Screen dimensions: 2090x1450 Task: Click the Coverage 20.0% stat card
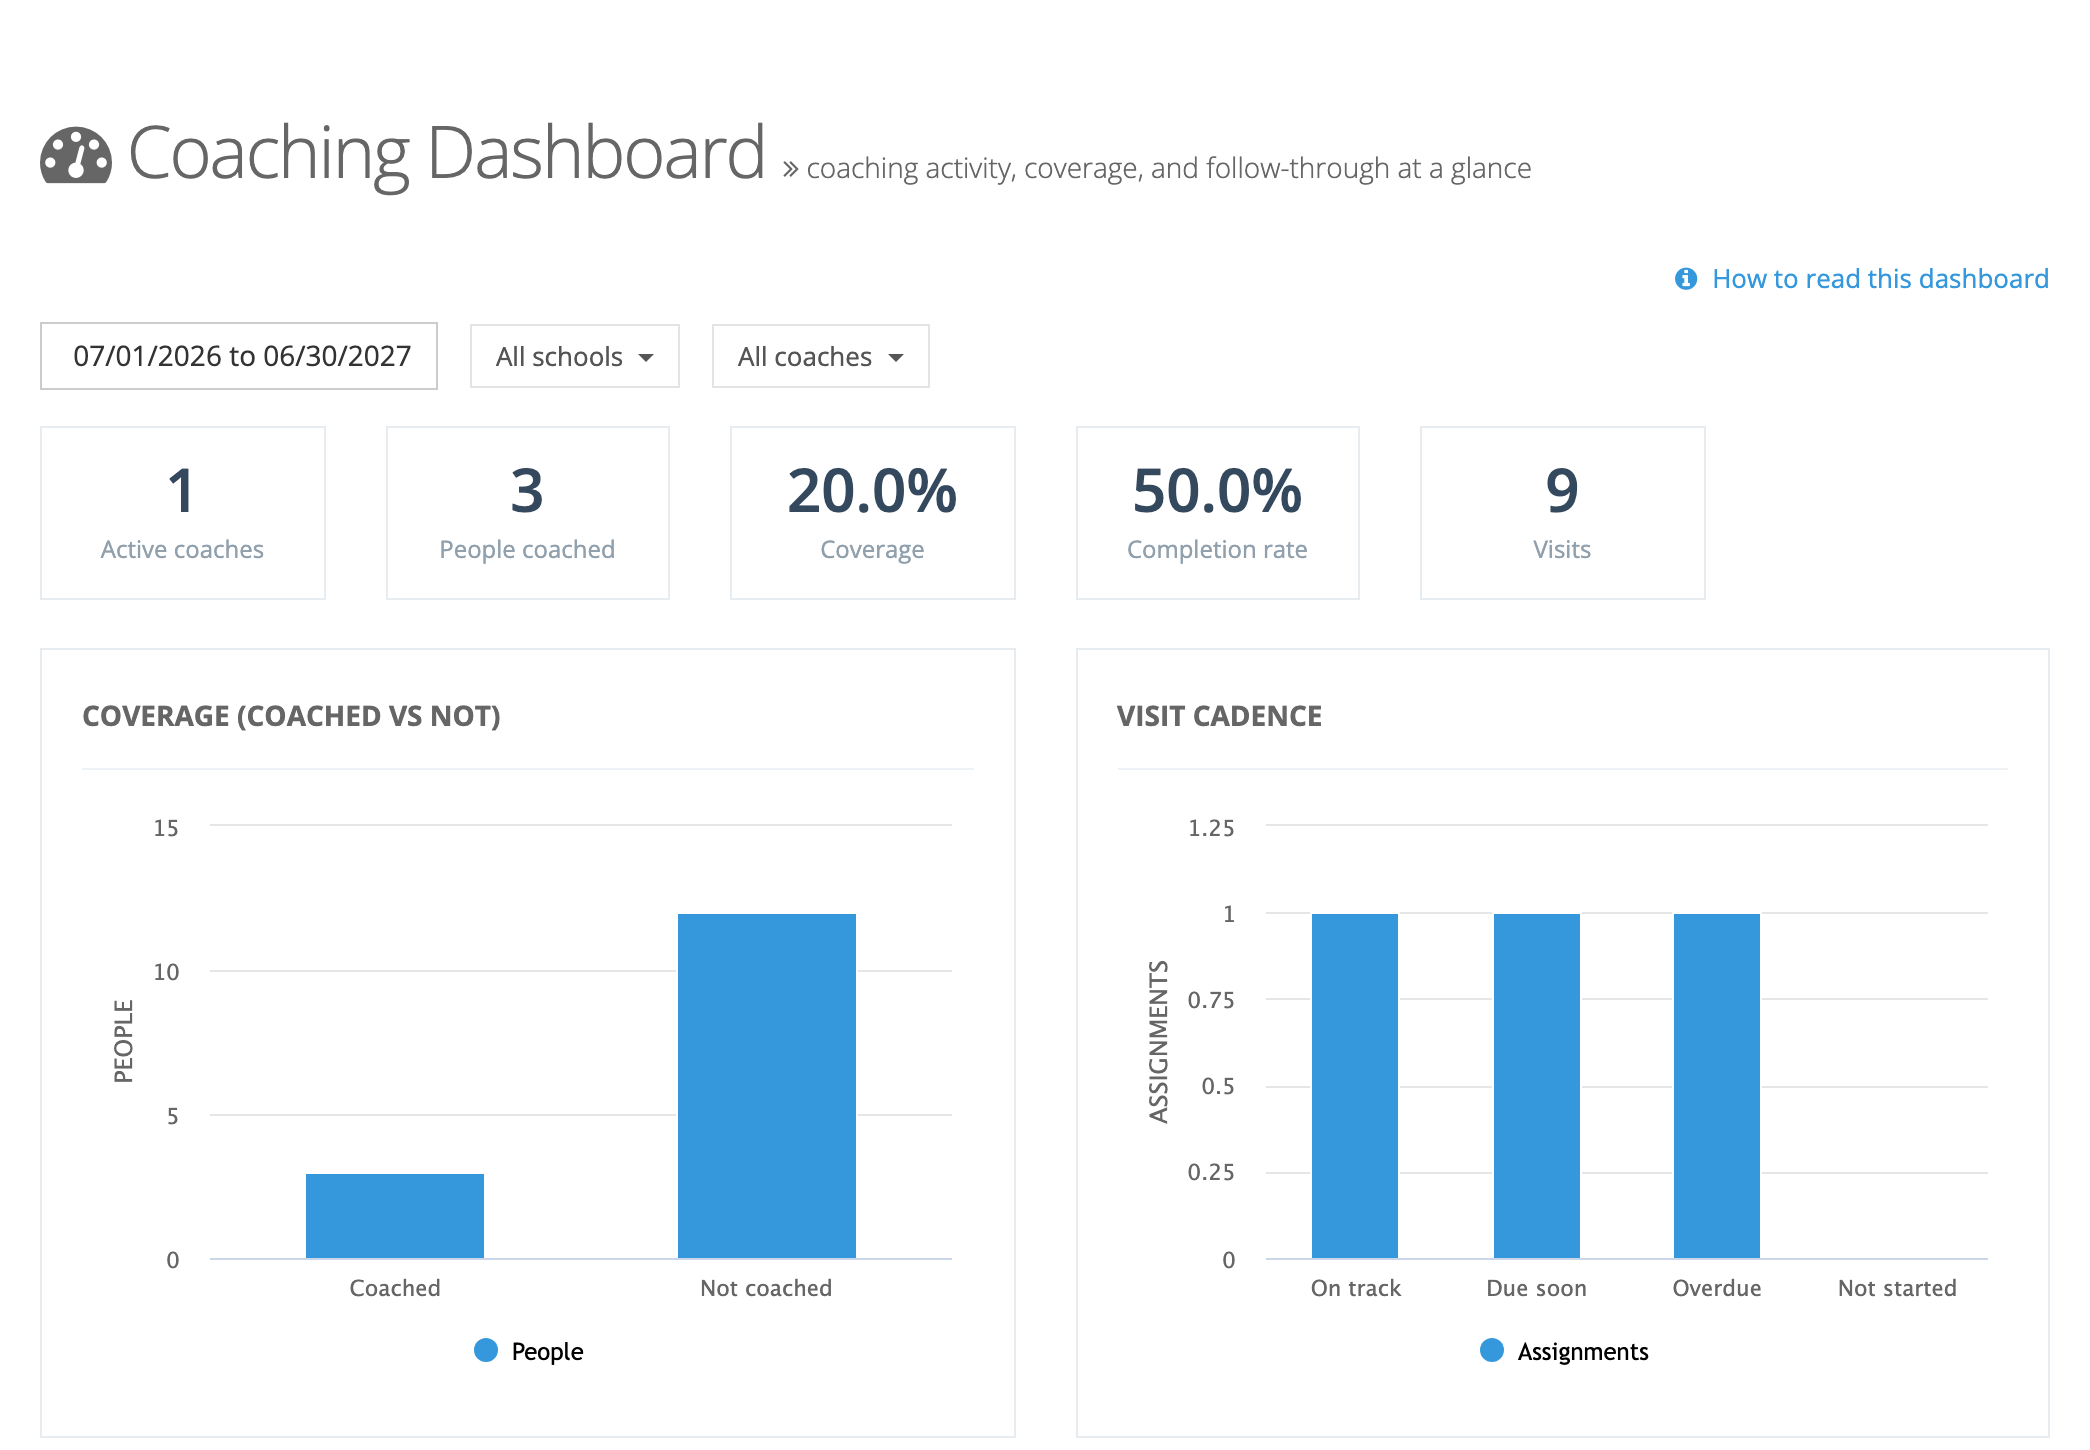click(873, 513)
